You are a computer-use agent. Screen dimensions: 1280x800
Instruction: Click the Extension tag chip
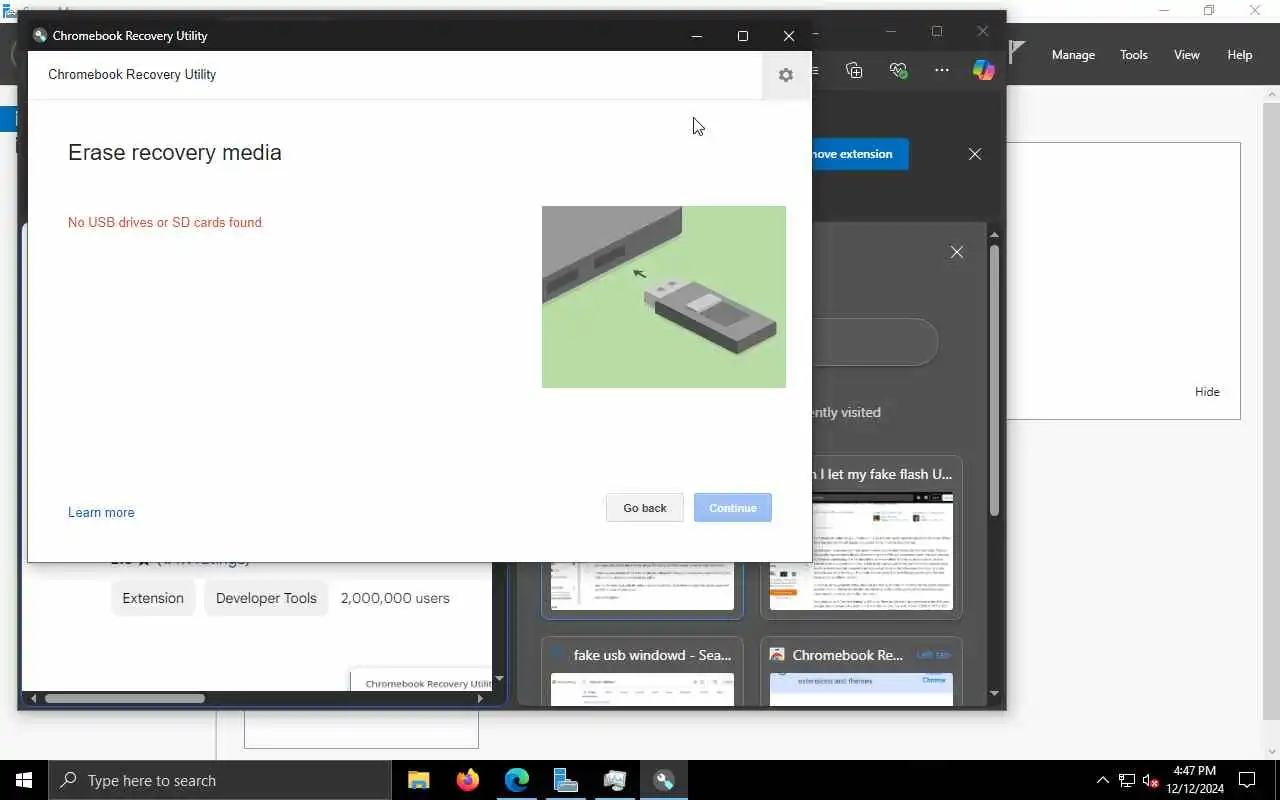[153, 598]
